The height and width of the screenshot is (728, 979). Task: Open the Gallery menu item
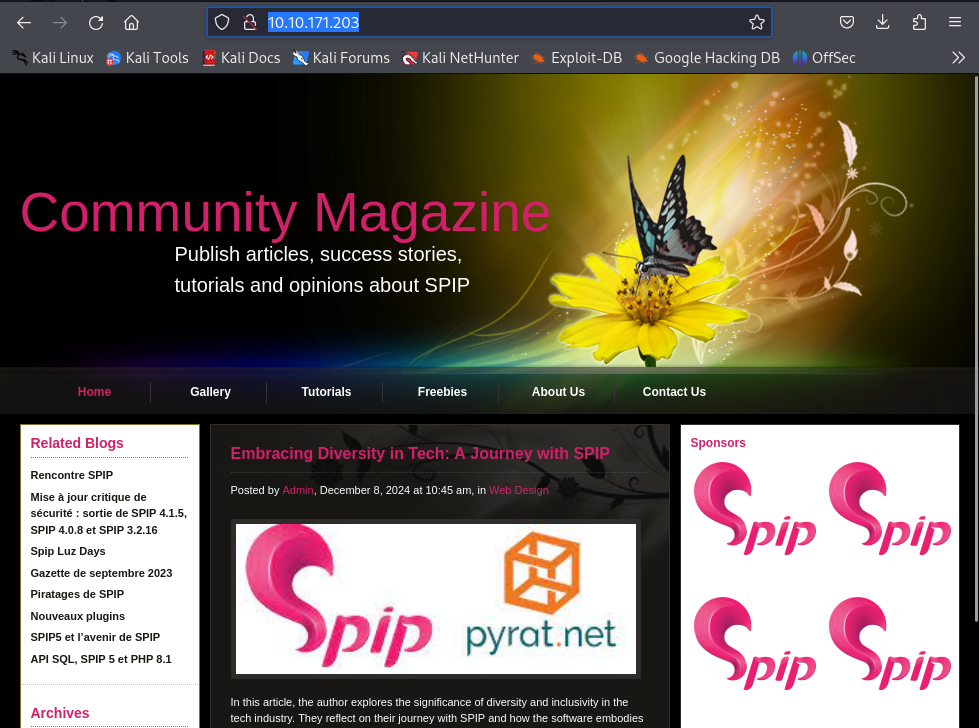point(210,391)
